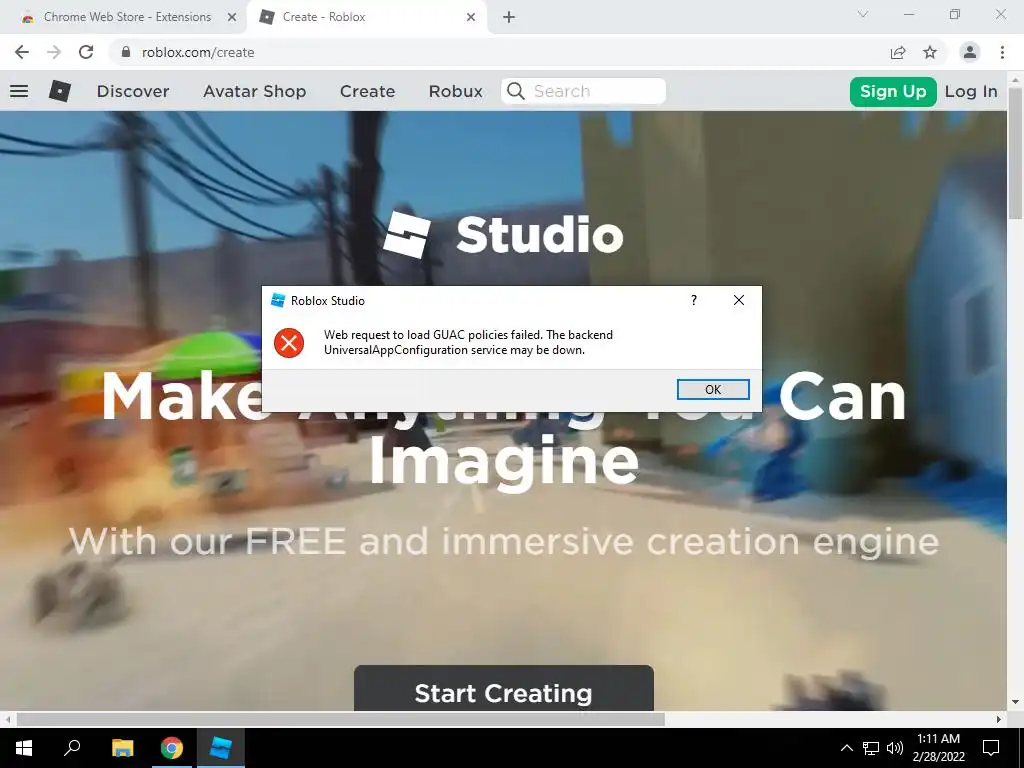Screen dimensions: 1024x768
Task: Show hidden system tray icons
Action: [x=846, y=748]
